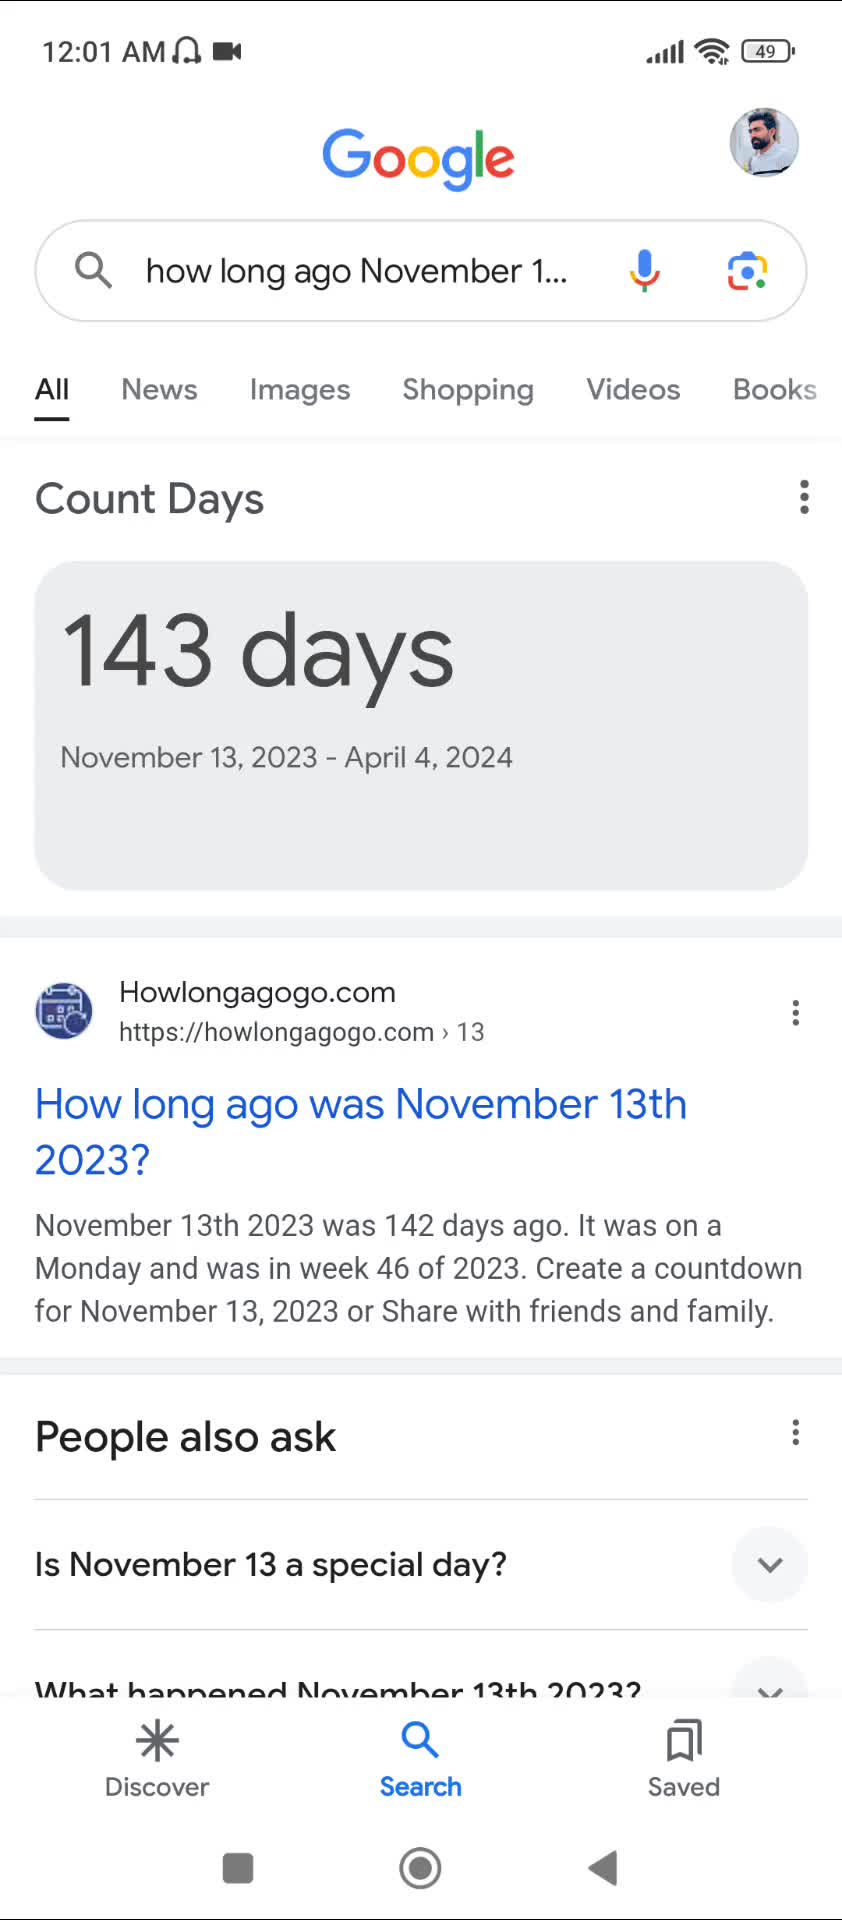This screenshot has height=1920, width=842.
Task: Switch to the Images results tab
Action: tap(300, 390)
